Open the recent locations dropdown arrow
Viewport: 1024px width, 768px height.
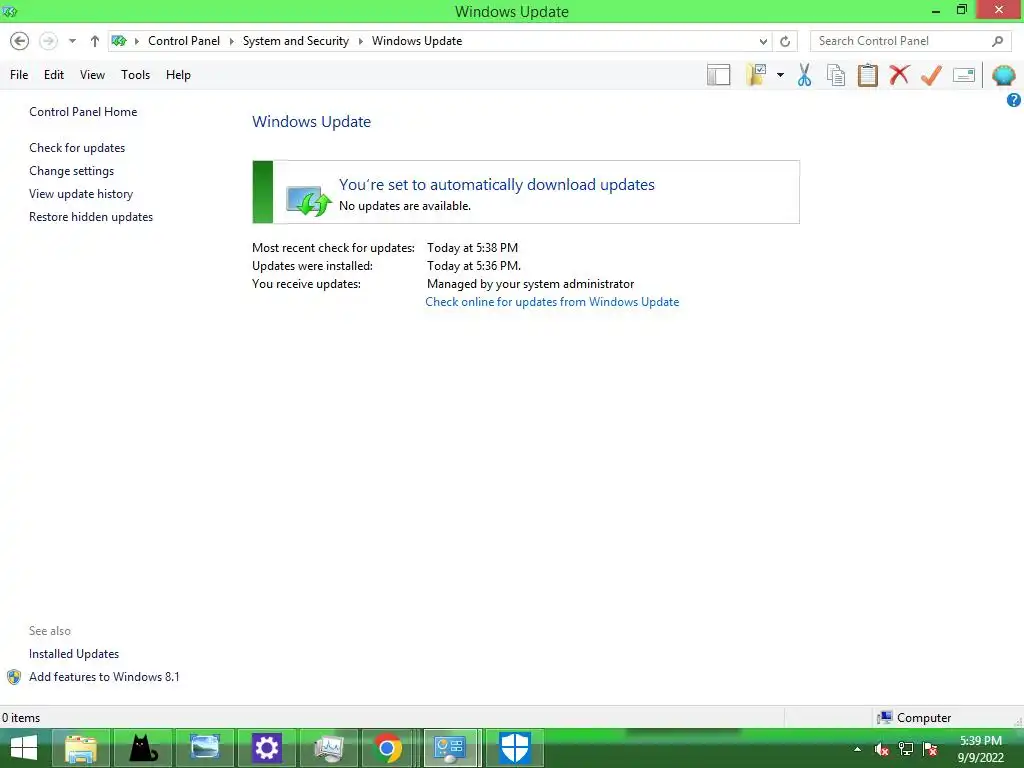pos(72,41)
